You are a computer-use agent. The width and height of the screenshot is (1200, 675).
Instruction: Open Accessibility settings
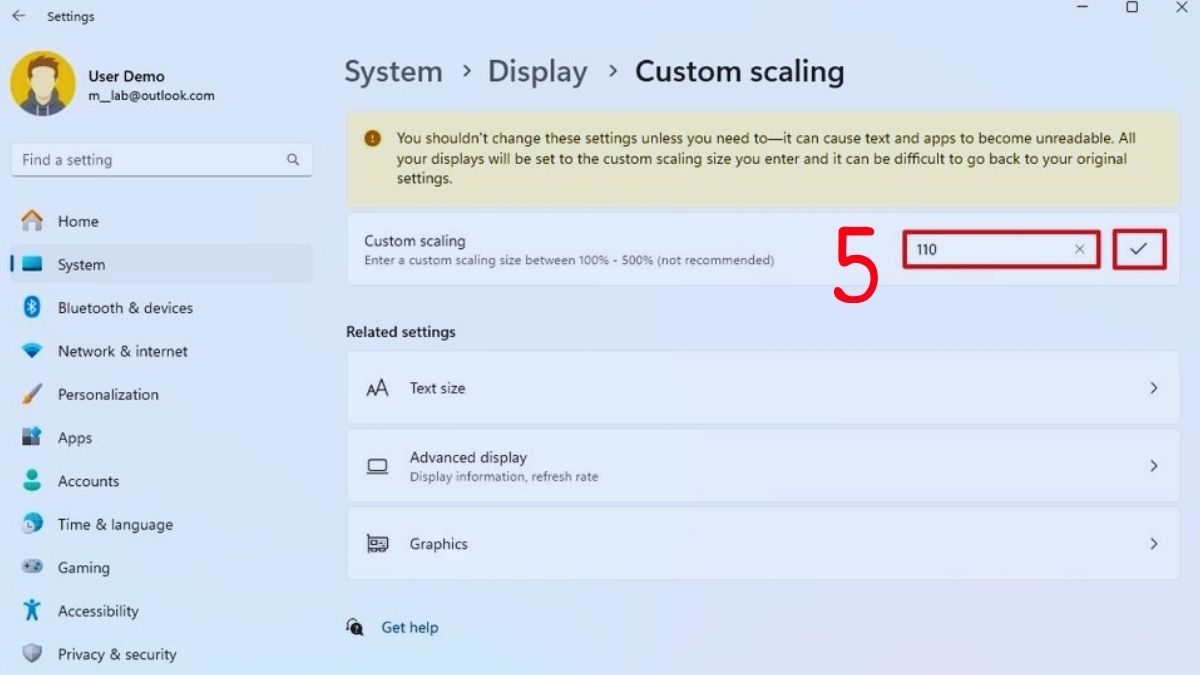click(97, 611)
